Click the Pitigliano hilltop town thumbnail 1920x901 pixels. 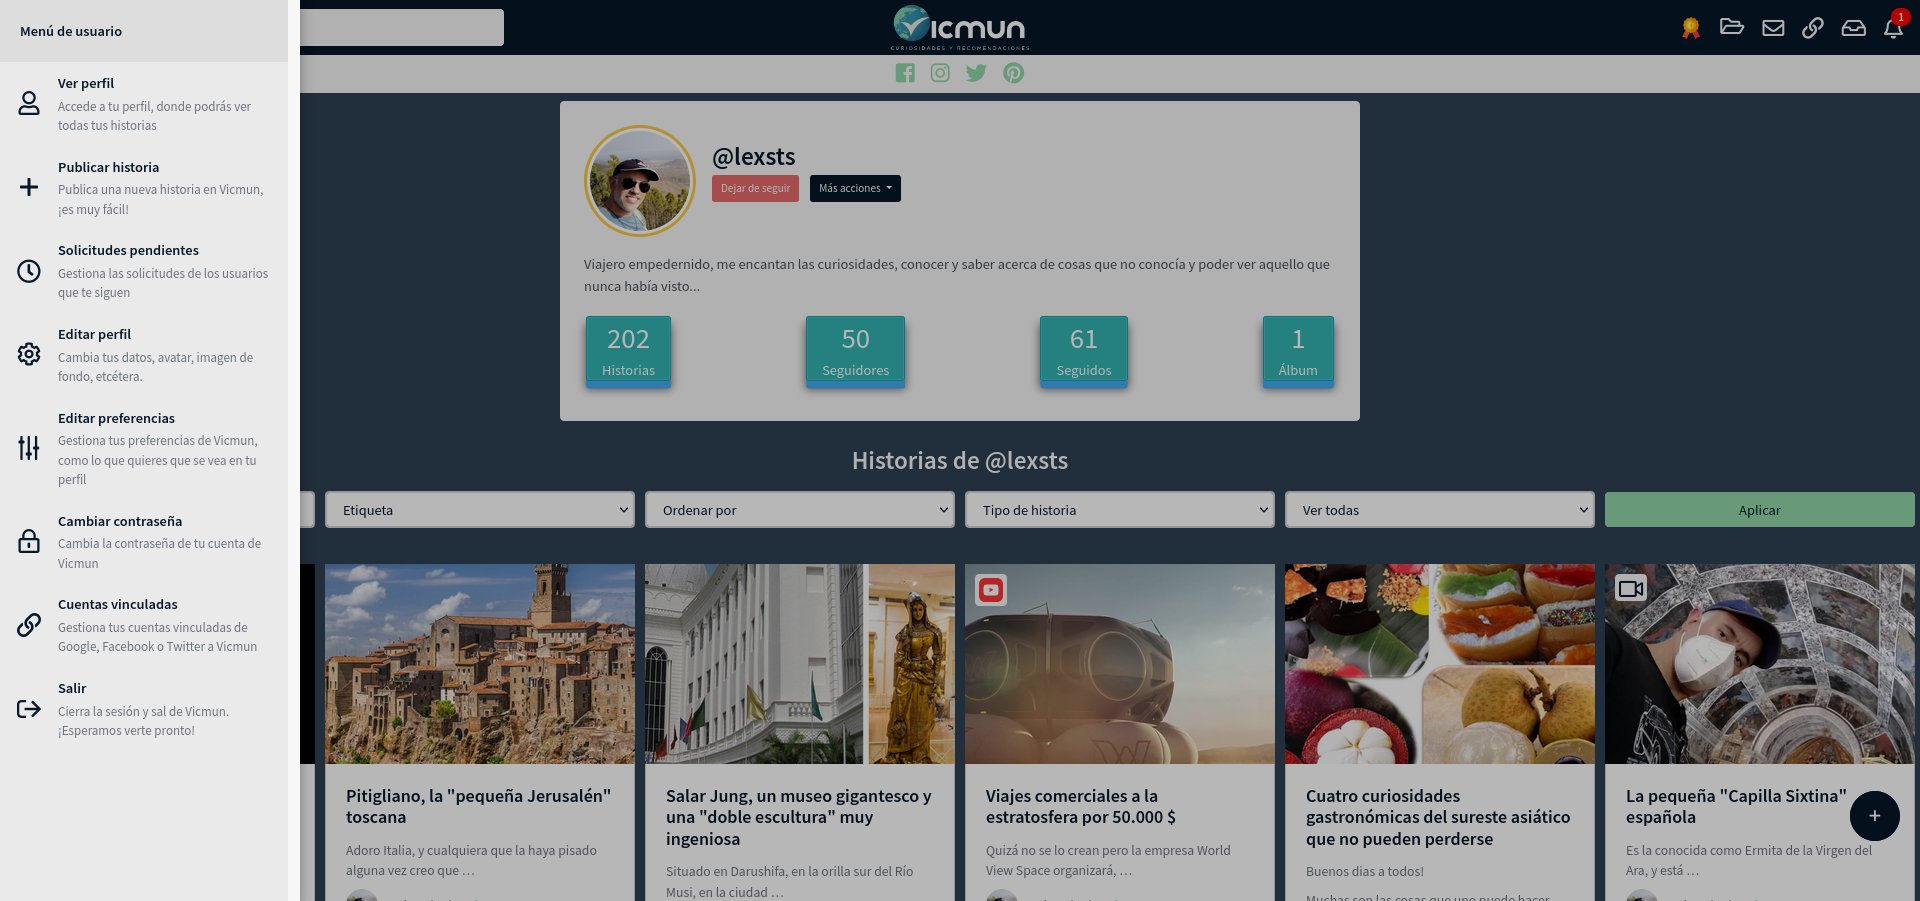pyautogui.click(x=480, y=664)
